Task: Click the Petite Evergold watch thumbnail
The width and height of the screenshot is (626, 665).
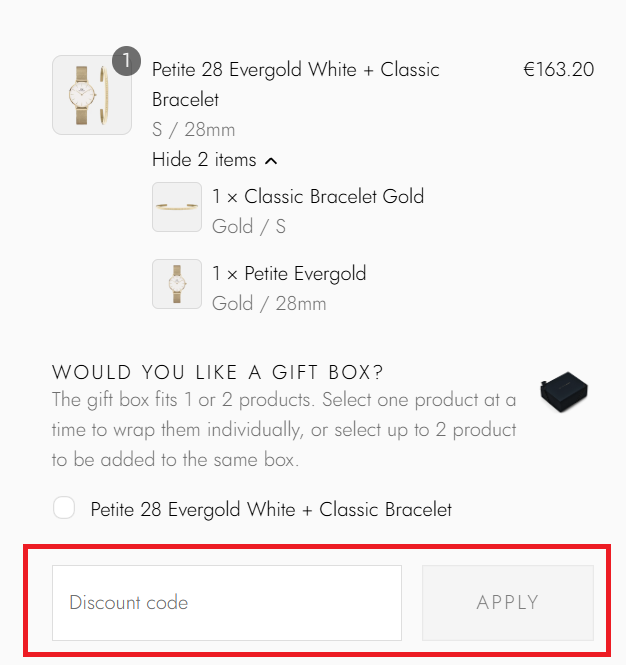Action: tap(177, 284)
